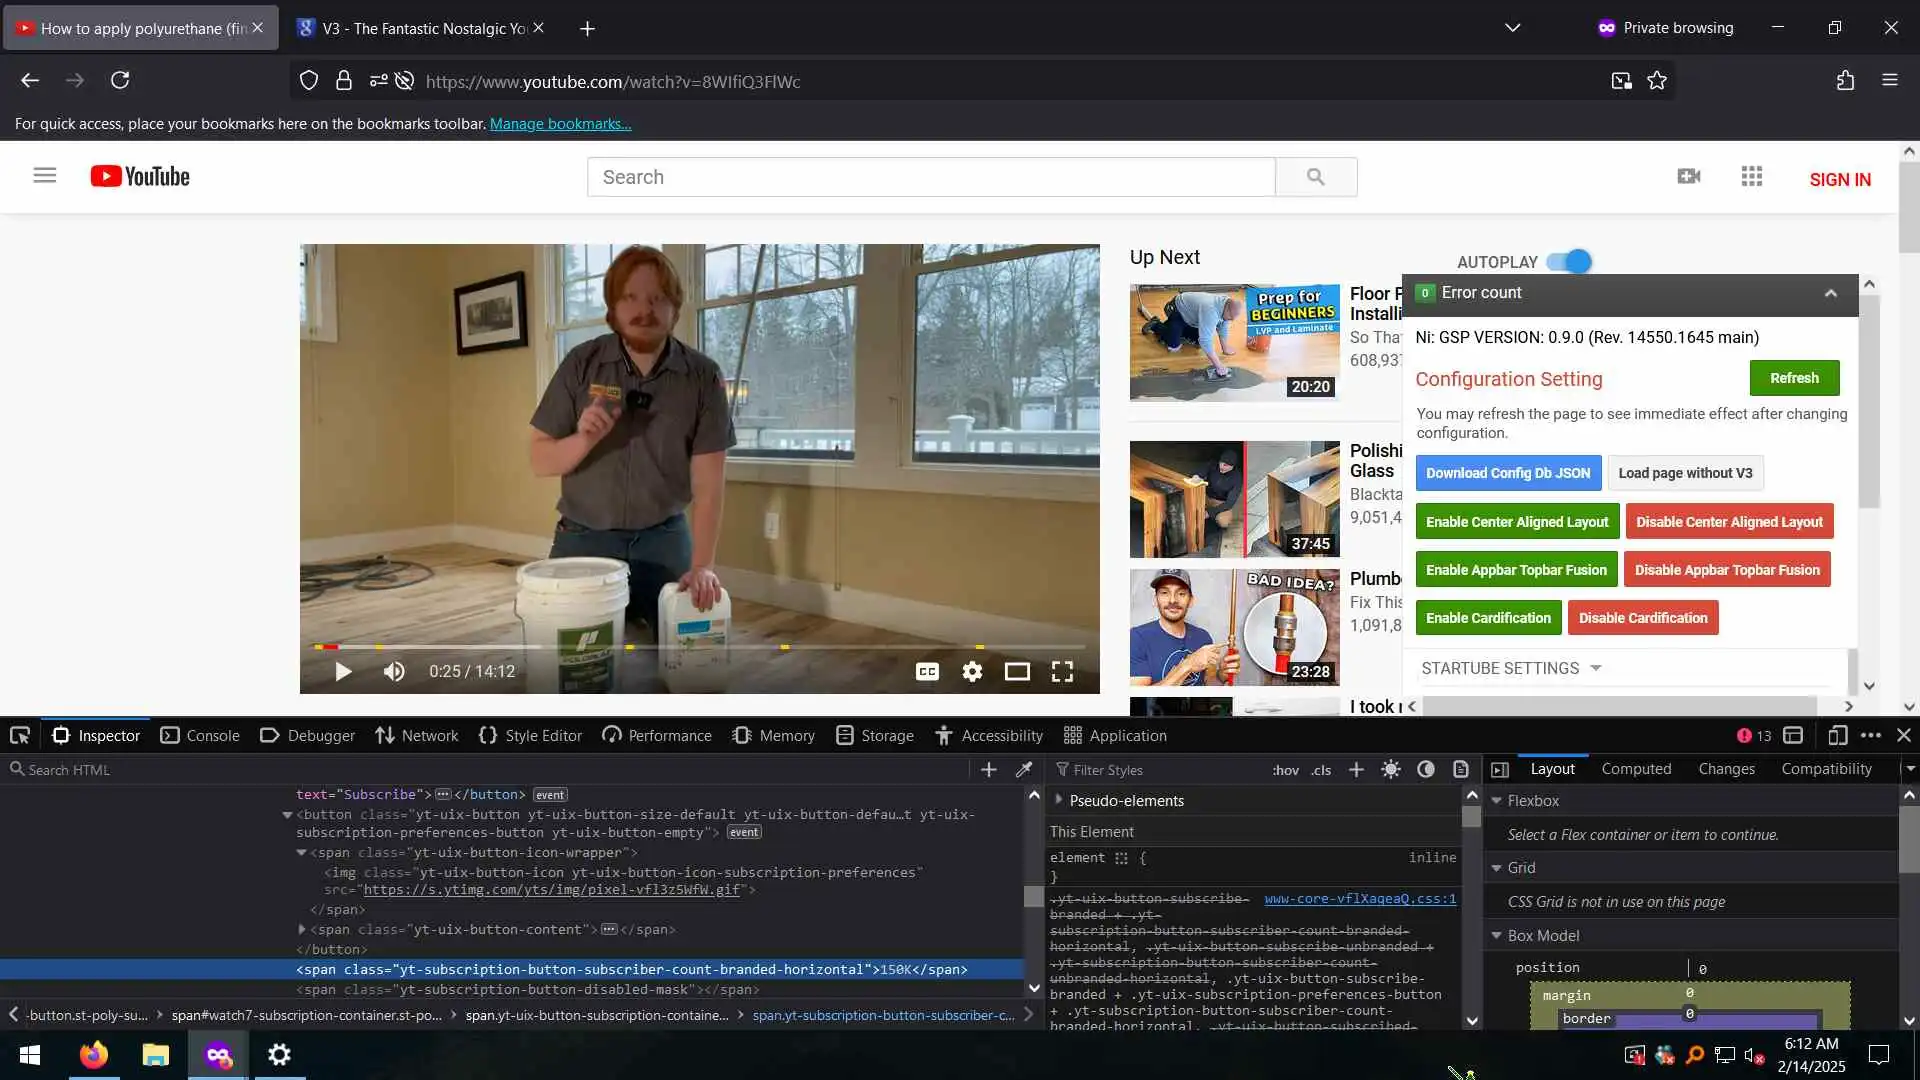The image size is (1920, 1080).
Task: Mute the video with the speaker icon
Action: (x=394, y=672)
